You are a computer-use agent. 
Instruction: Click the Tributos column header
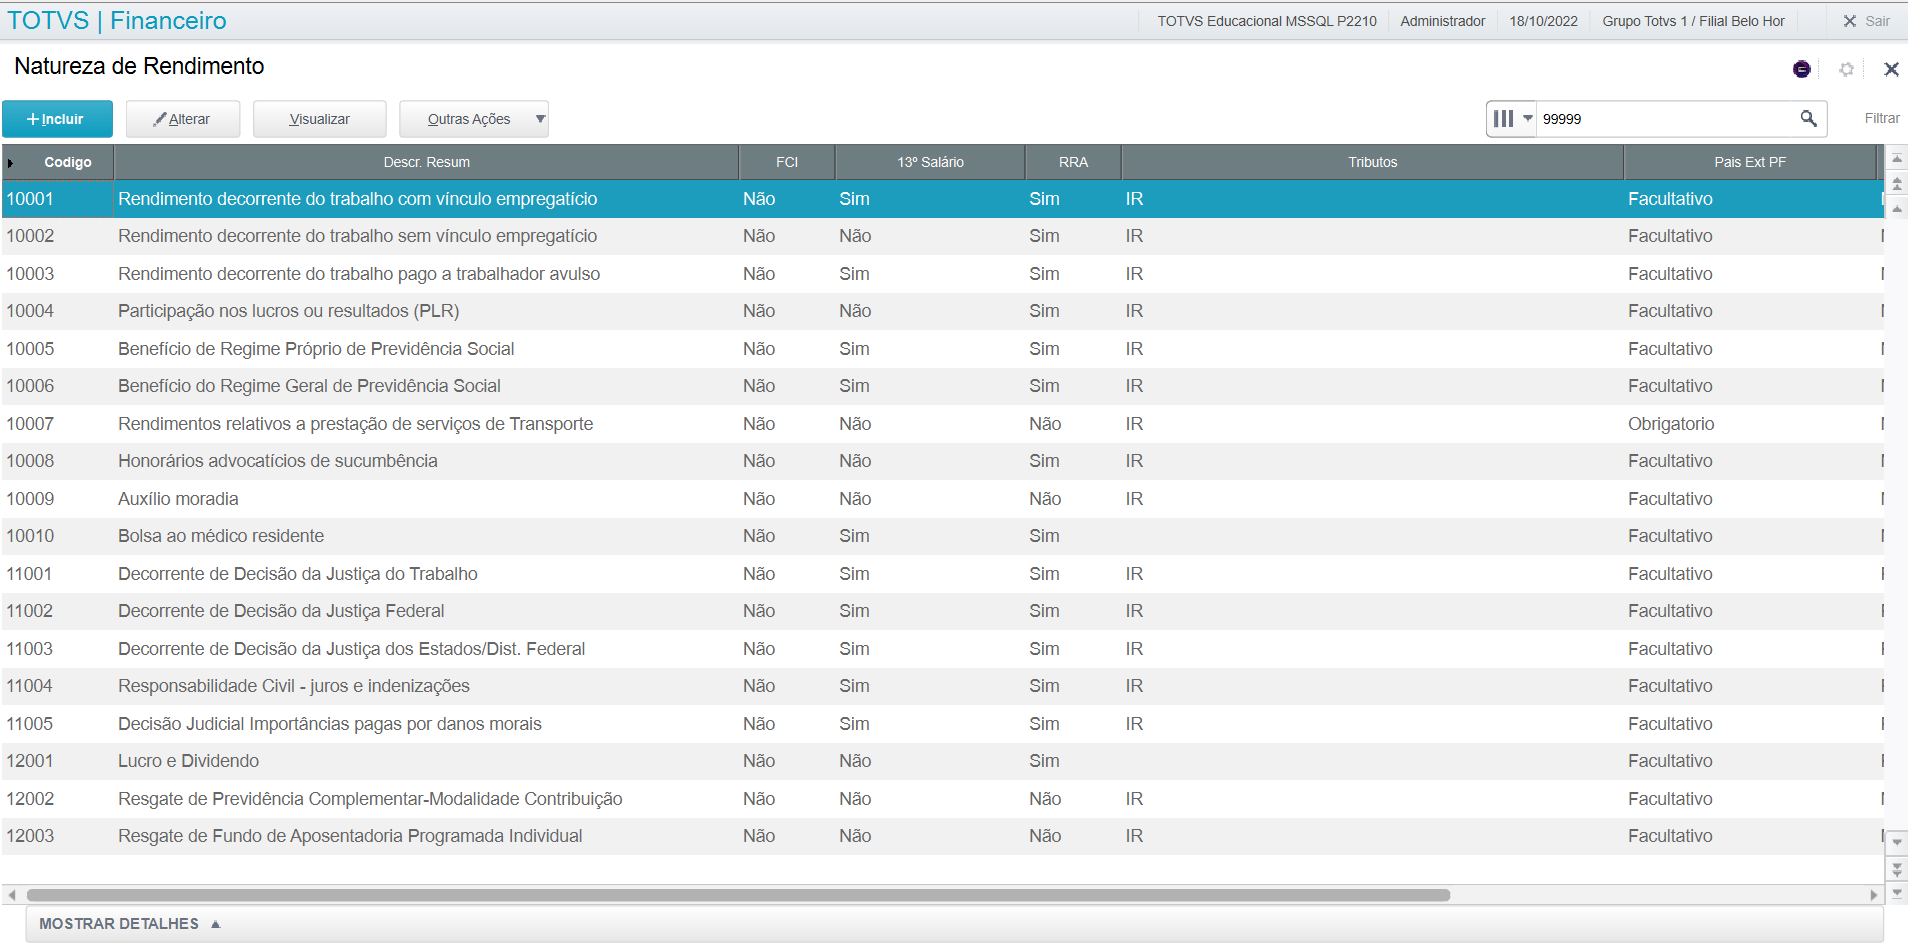coord(1372,162)
